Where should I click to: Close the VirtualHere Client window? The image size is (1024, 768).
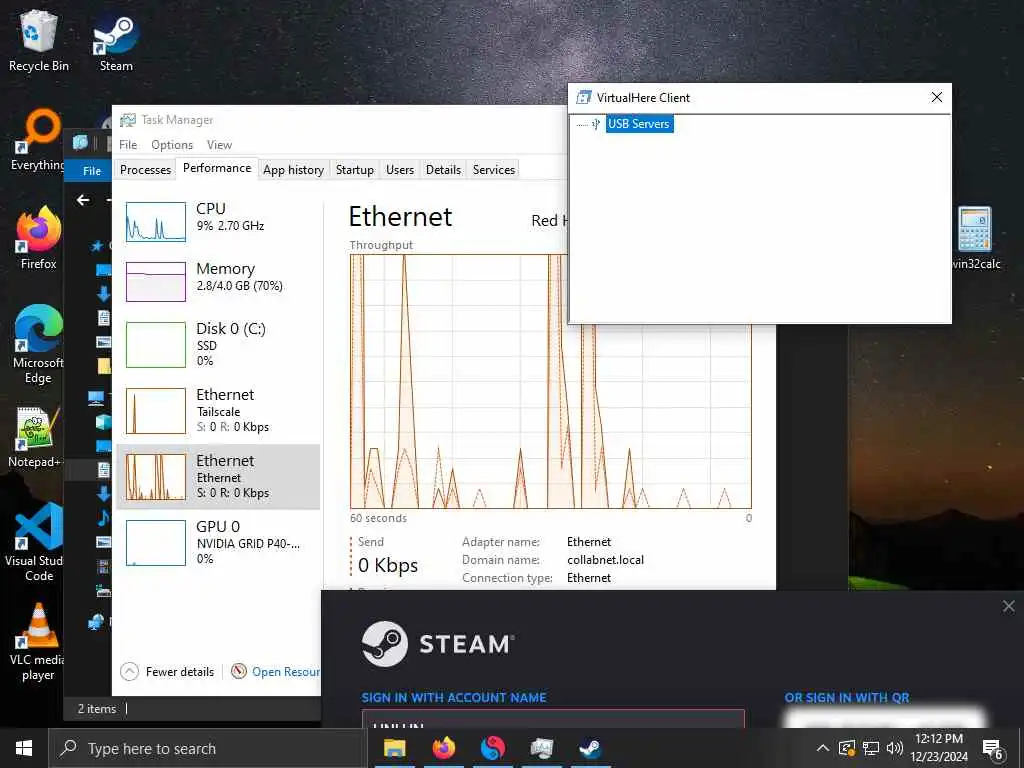[x=936, y=97]
